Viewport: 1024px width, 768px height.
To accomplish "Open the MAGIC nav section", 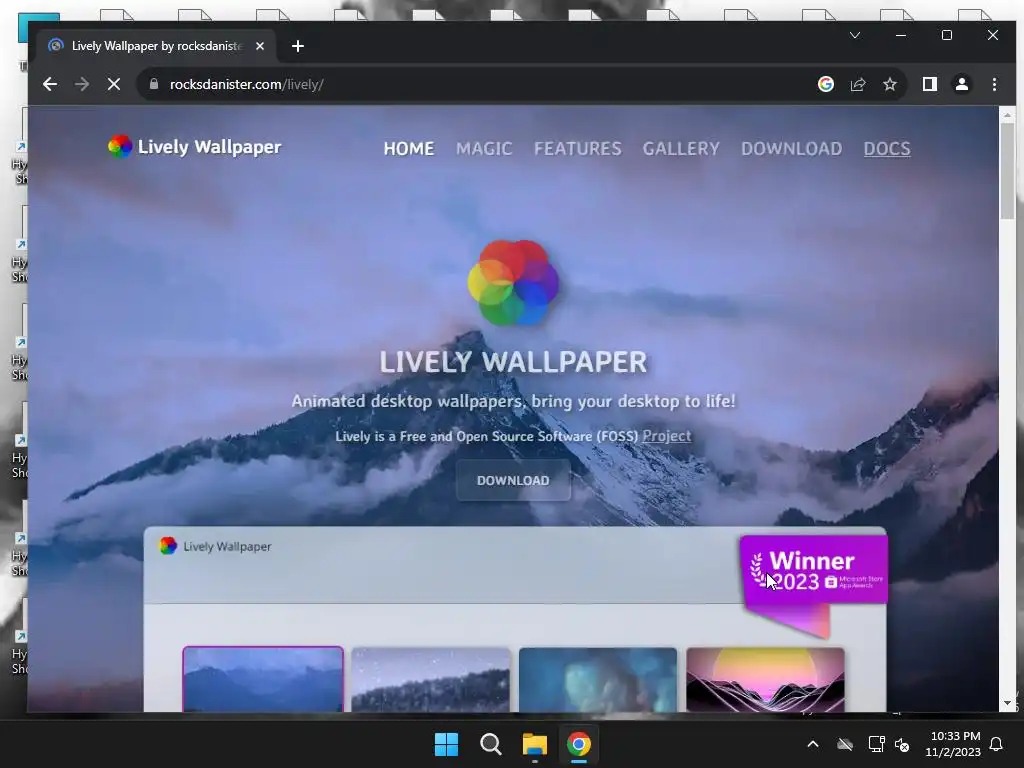I will tap(484, 148).
